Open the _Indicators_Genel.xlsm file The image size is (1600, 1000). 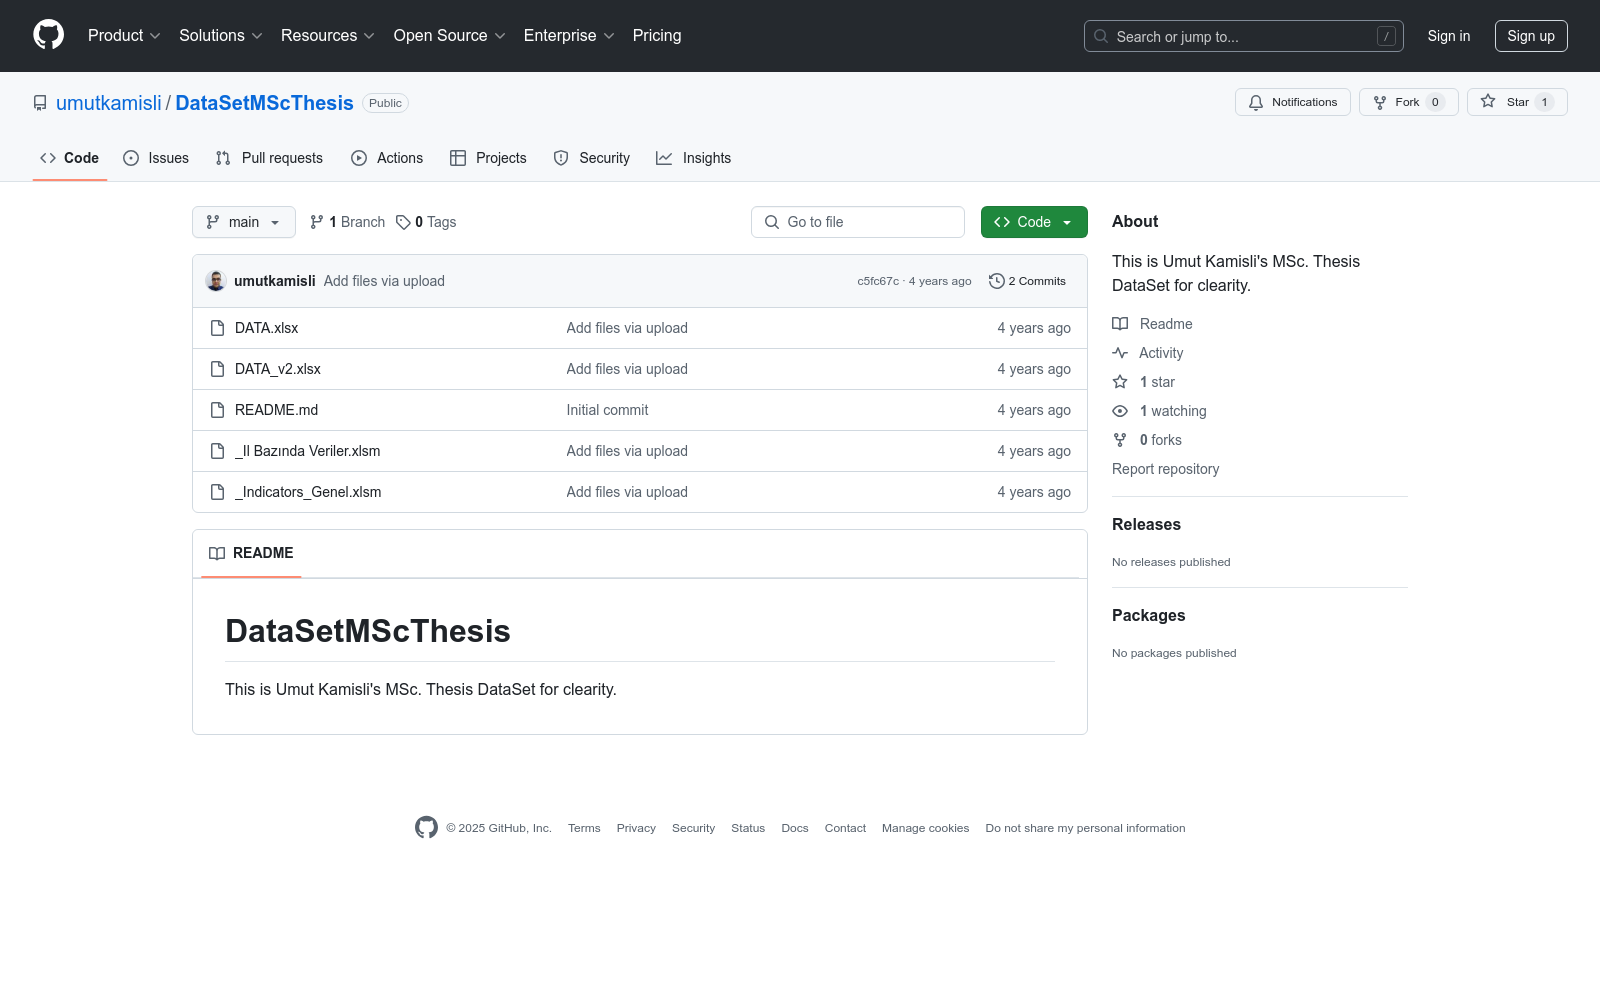tap(308, 492)
